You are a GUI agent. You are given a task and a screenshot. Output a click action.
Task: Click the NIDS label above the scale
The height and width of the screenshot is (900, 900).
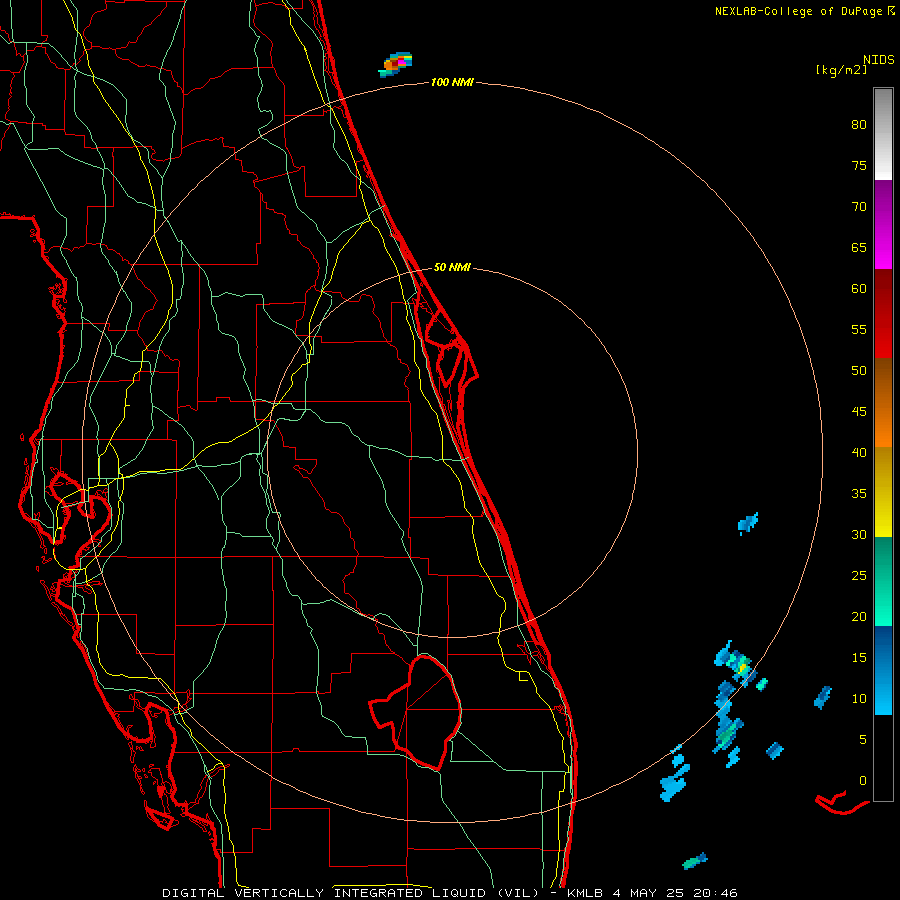pos(878,60)
